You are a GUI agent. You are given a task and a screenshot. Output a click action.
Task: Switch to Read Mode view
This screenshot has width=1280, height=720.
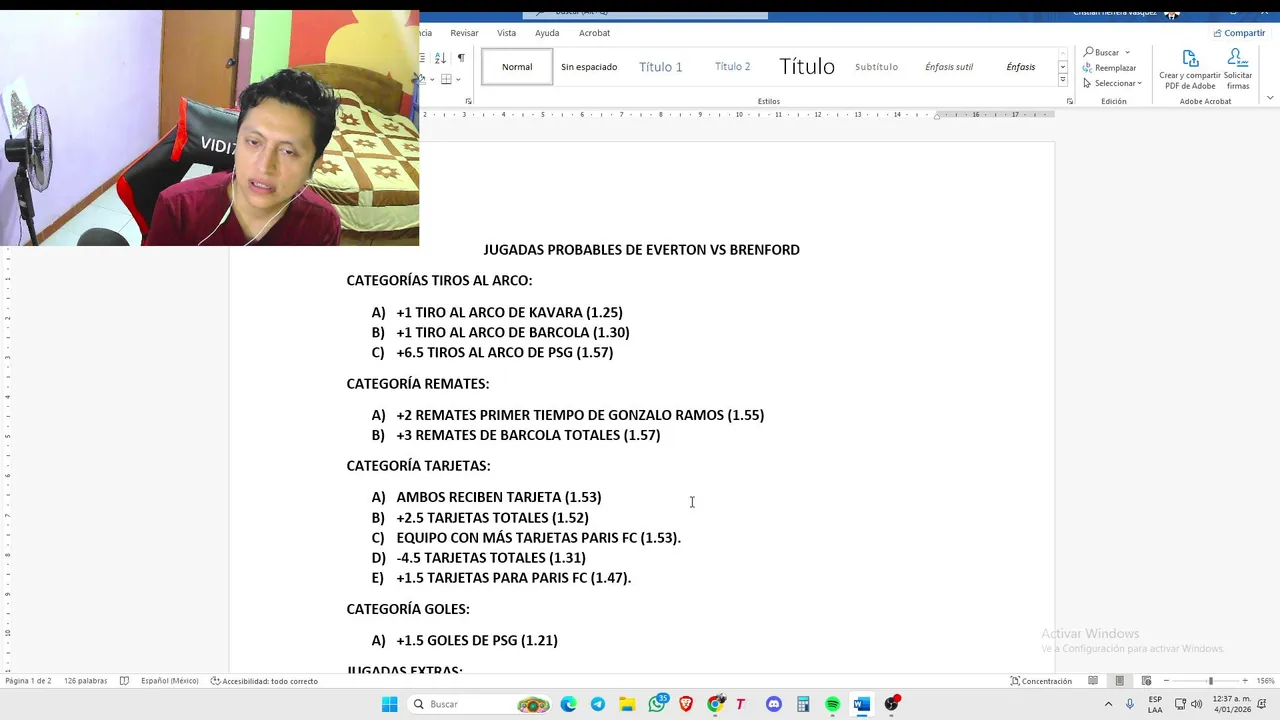click(1093, 681)
